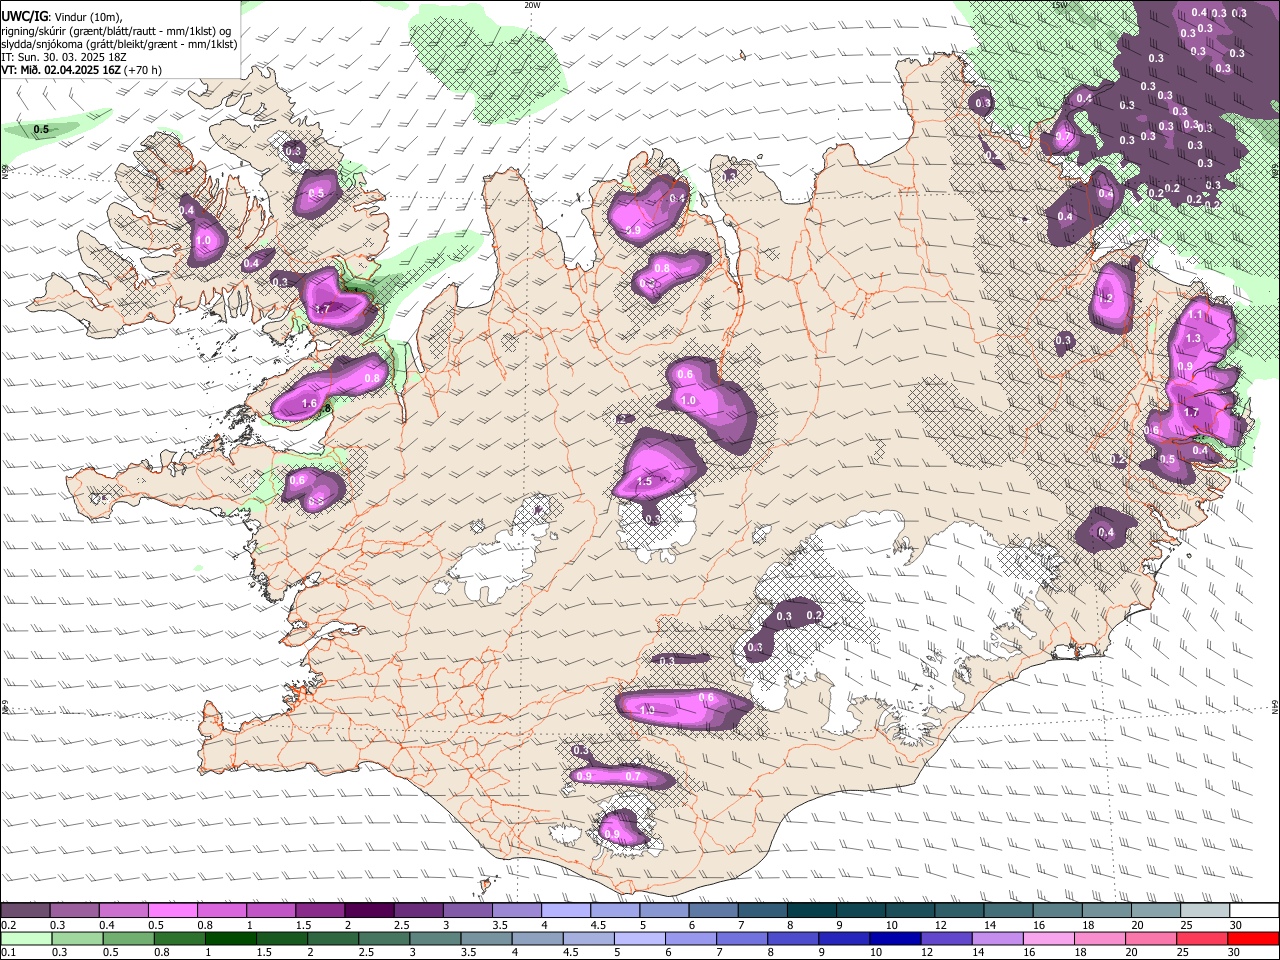Click the '1.3' snowfall value in the east
Viewport: 1280px width, 960px height.
click(1193, 339)
